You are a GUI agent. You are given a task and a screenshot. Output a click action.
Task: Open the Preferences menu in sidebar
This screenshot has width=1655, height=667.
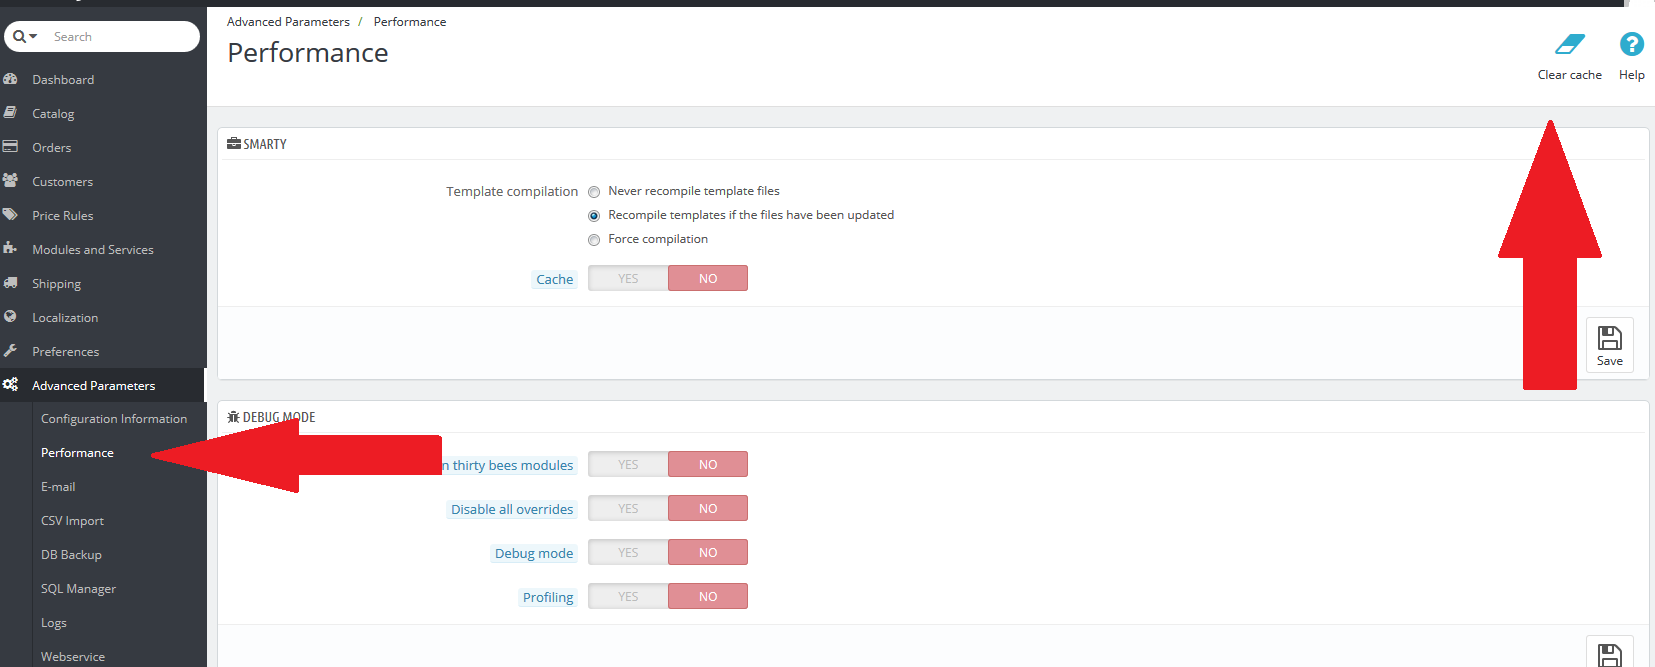65,352
